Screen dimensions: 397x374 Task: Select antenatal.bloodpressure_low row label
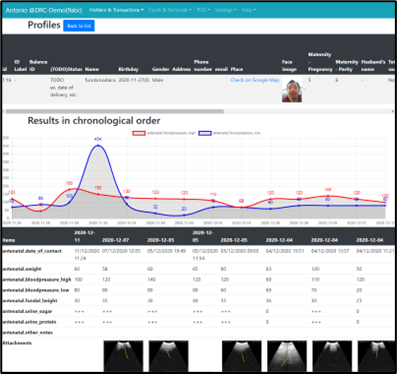[36, 290]
